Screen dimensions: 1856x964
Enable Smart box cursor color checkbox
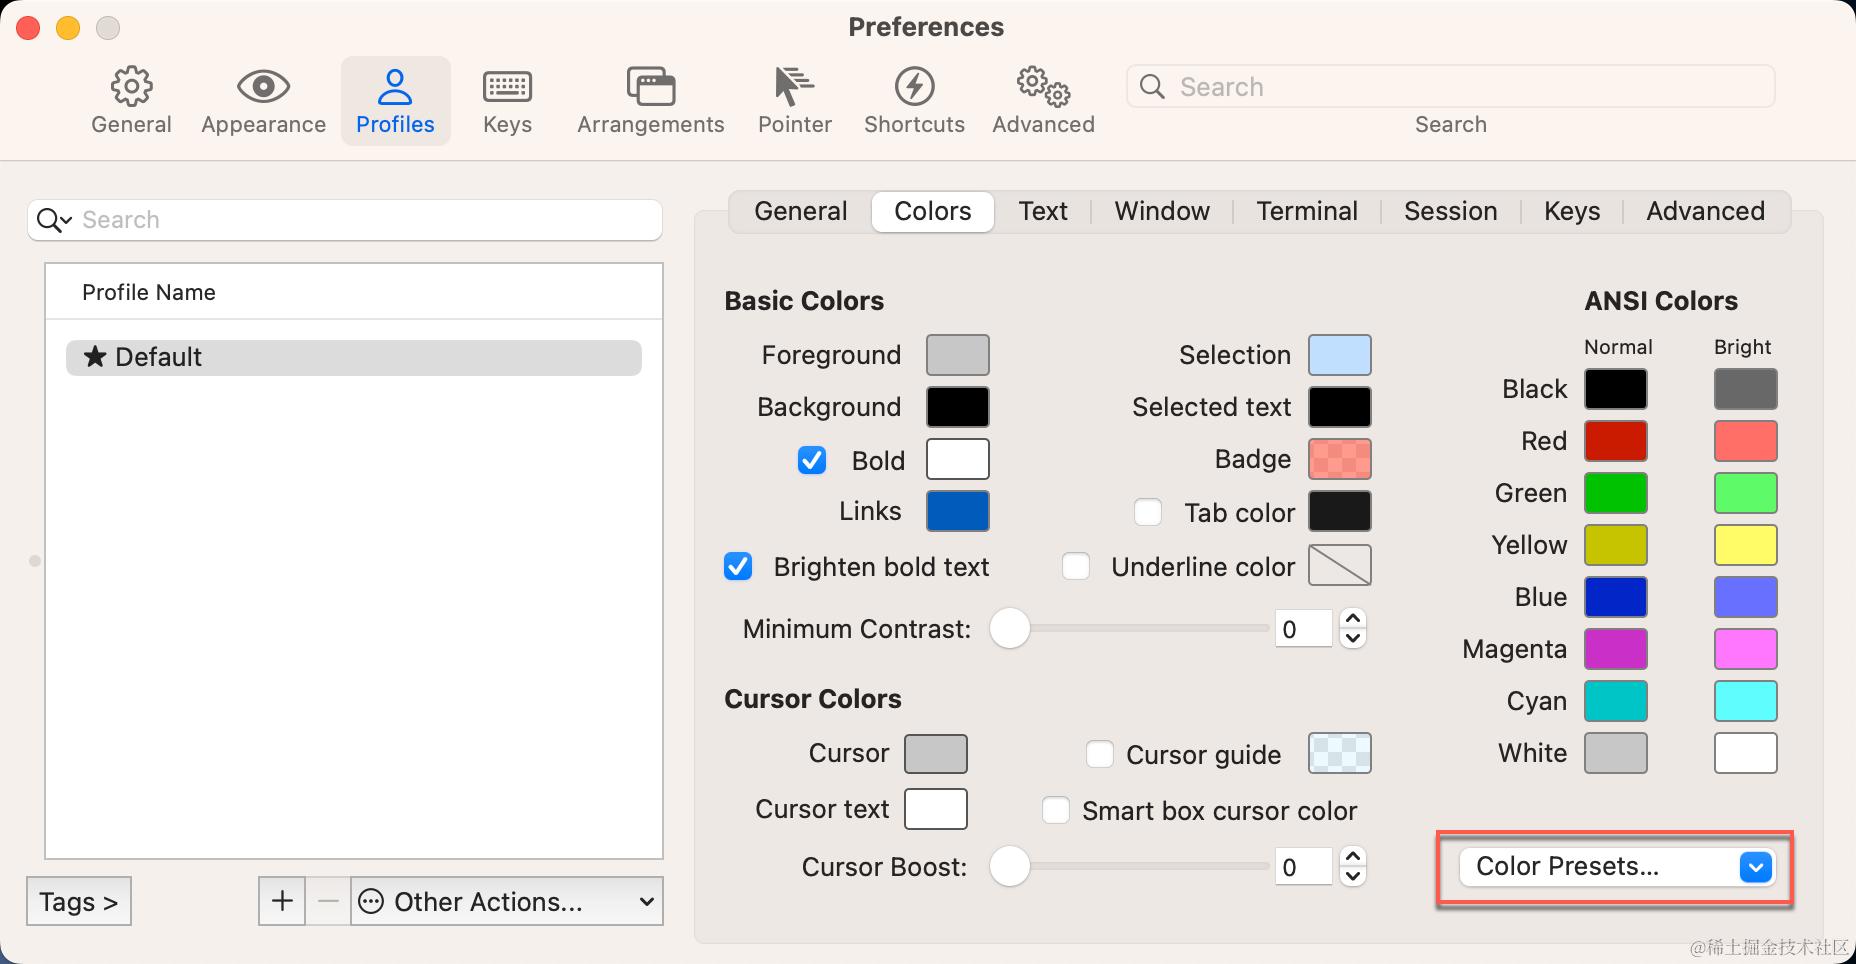point(1056,810)
